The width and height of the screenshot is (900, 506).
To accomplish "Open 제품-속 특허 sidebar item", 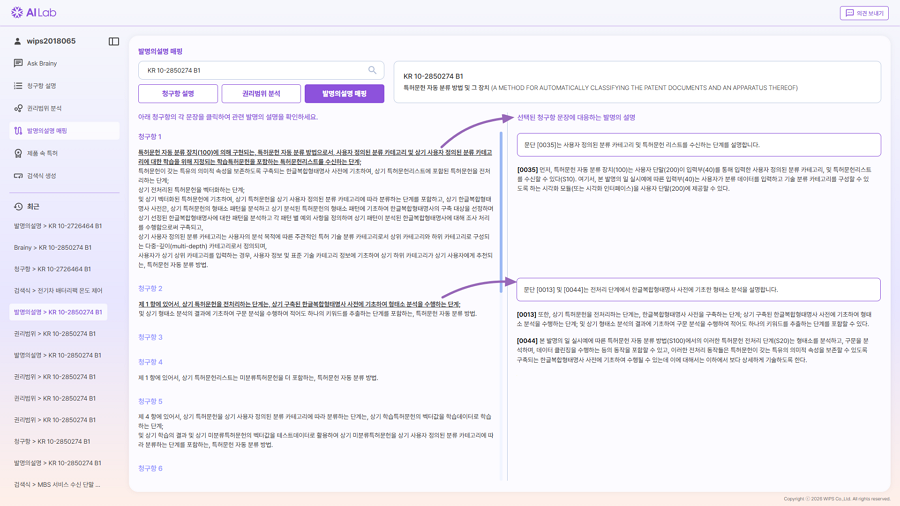I will (x=42, y=154).
